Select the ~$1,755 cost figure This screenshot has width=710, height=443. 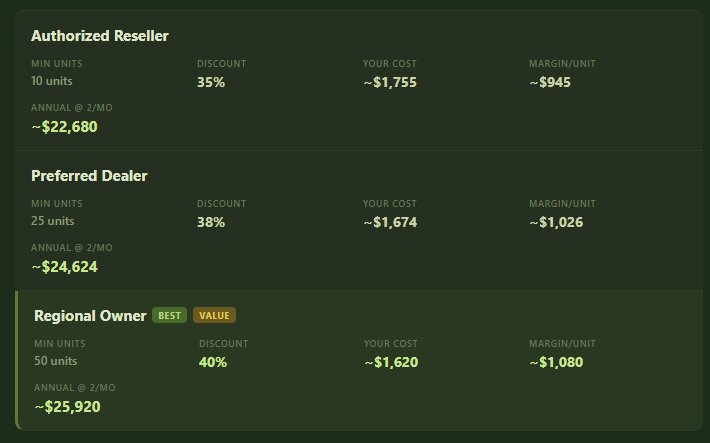(x=390, y=82)
